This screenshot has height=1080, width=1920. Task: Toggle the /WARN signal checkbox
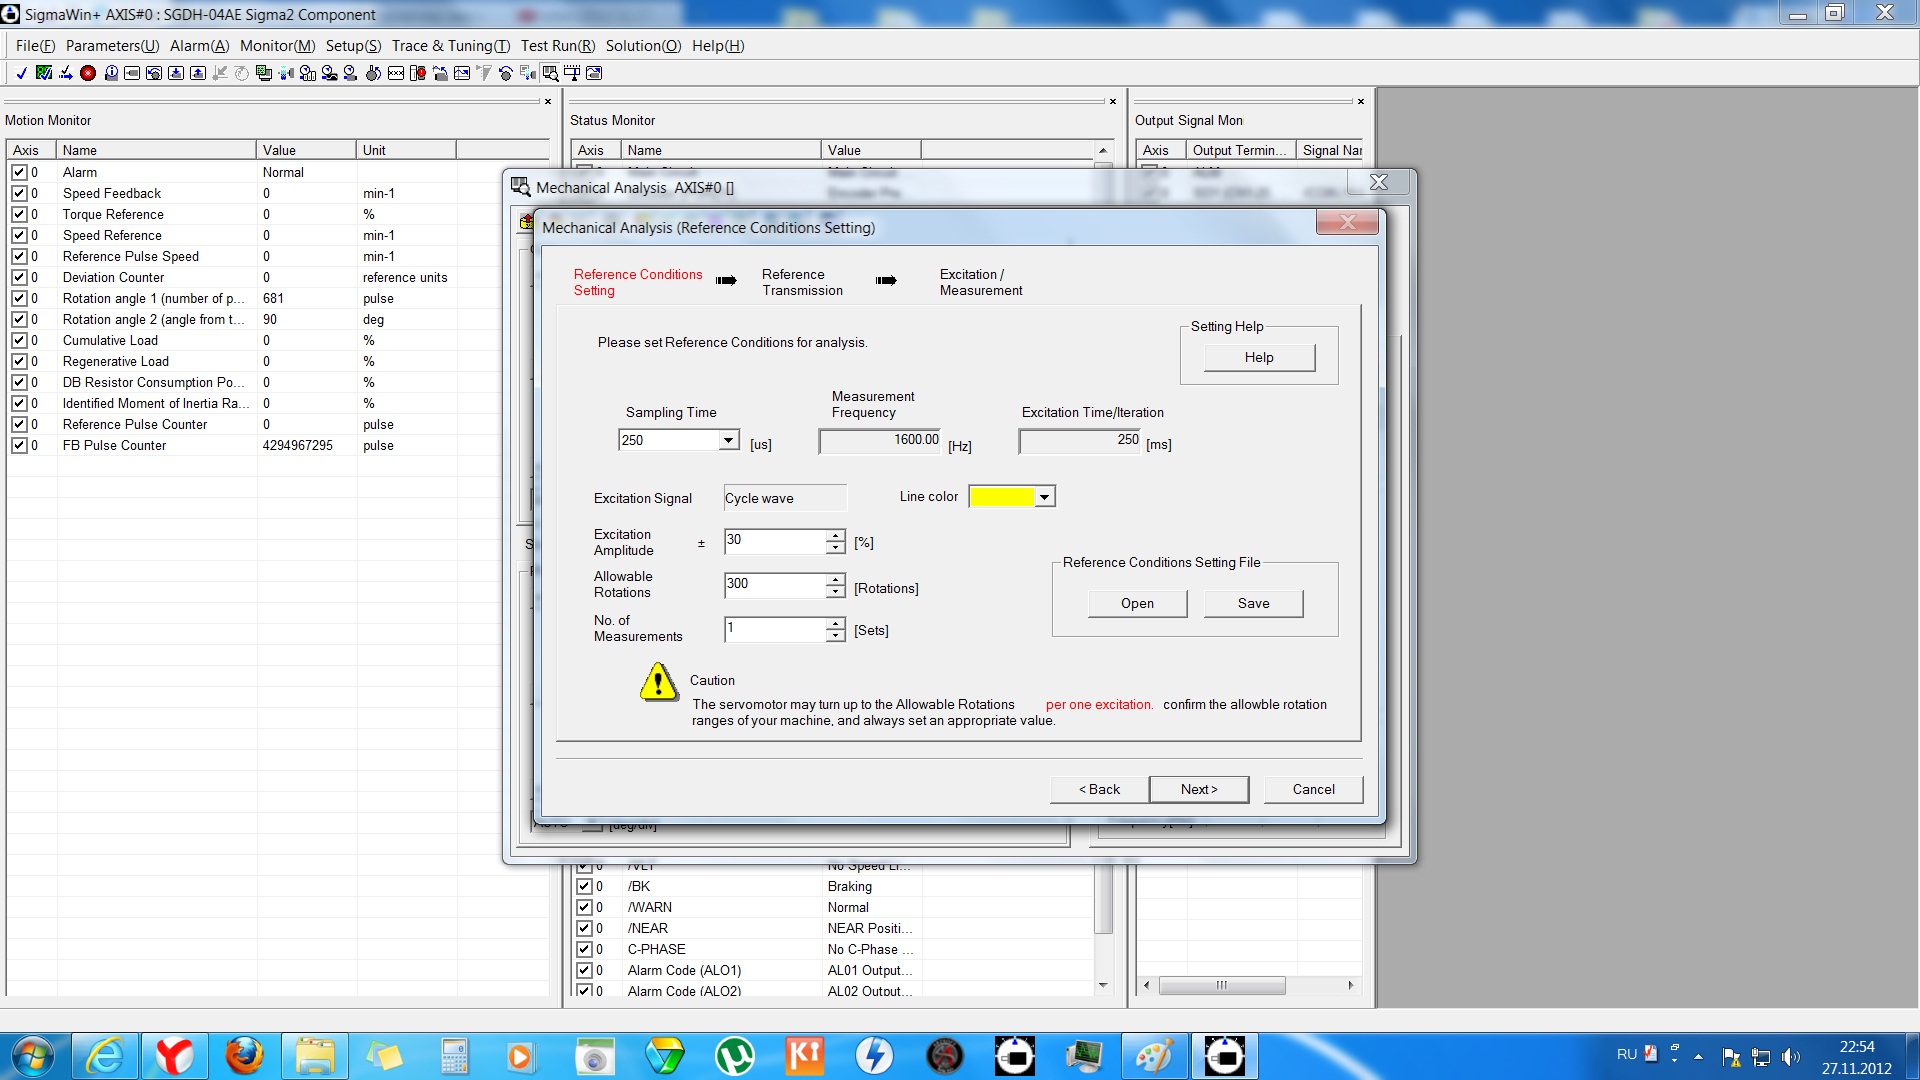tap(584, 907)
